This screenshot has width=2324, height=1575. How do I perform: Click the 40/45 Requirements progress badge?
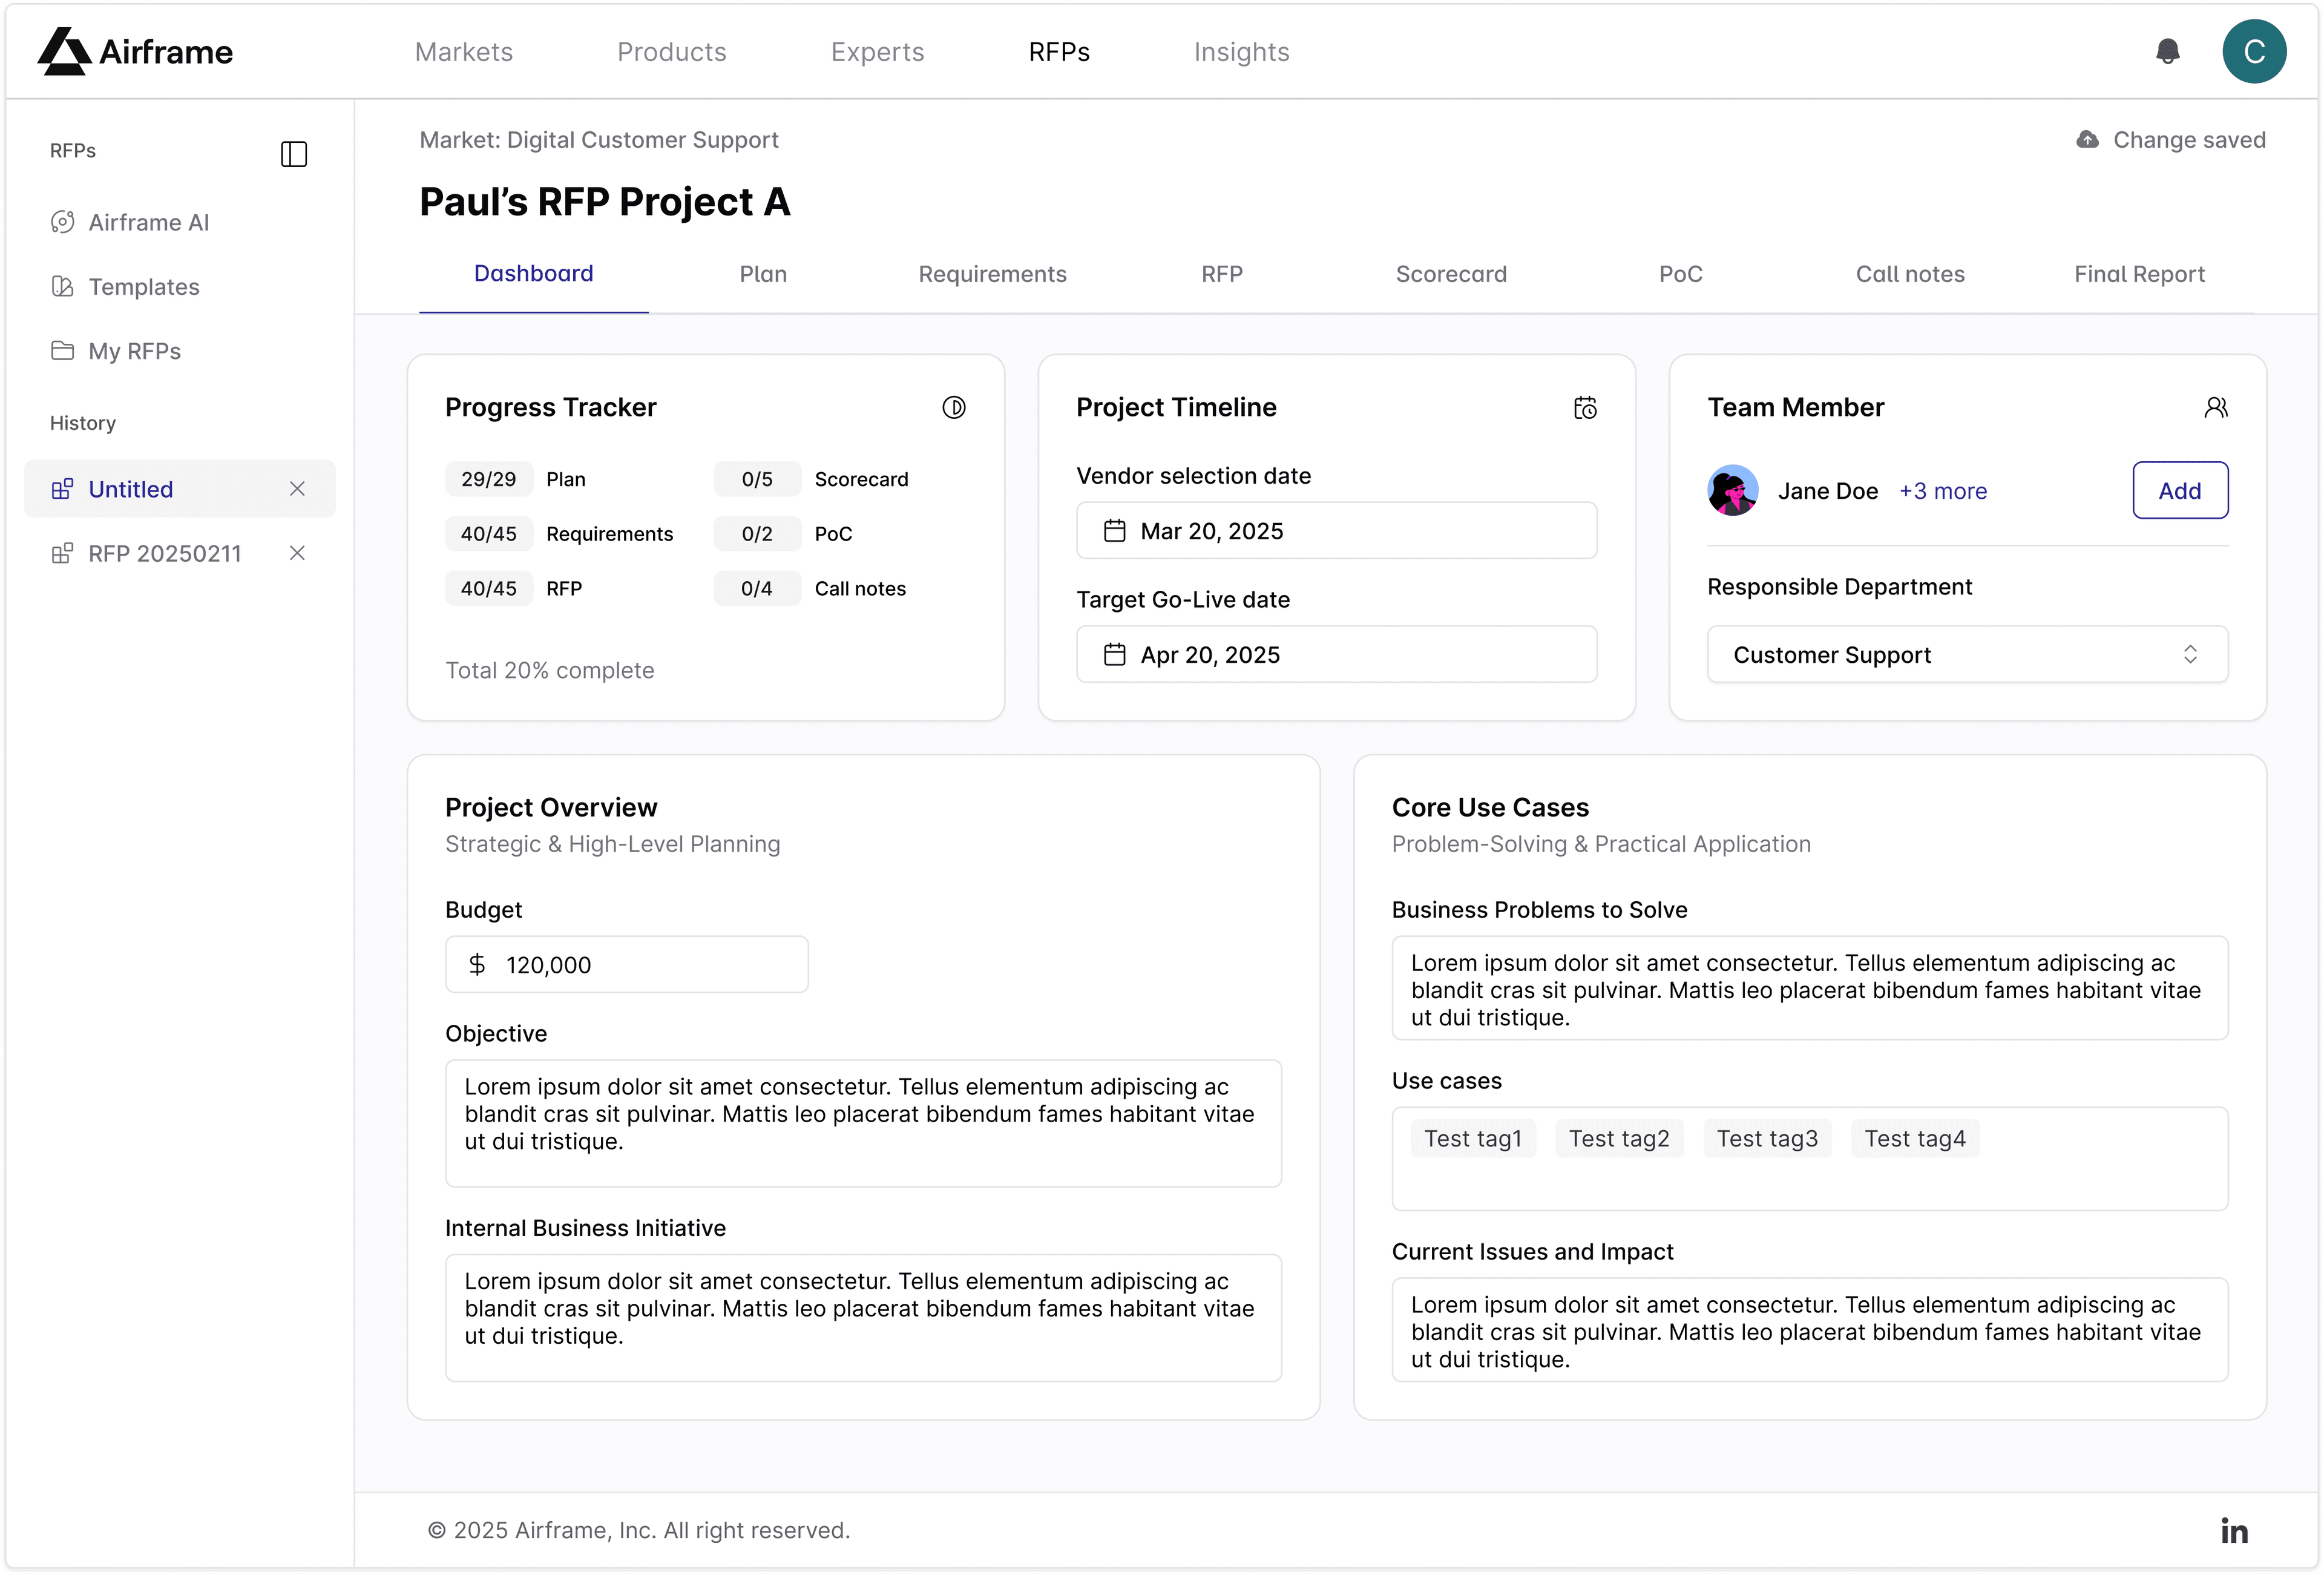(489, 534)
